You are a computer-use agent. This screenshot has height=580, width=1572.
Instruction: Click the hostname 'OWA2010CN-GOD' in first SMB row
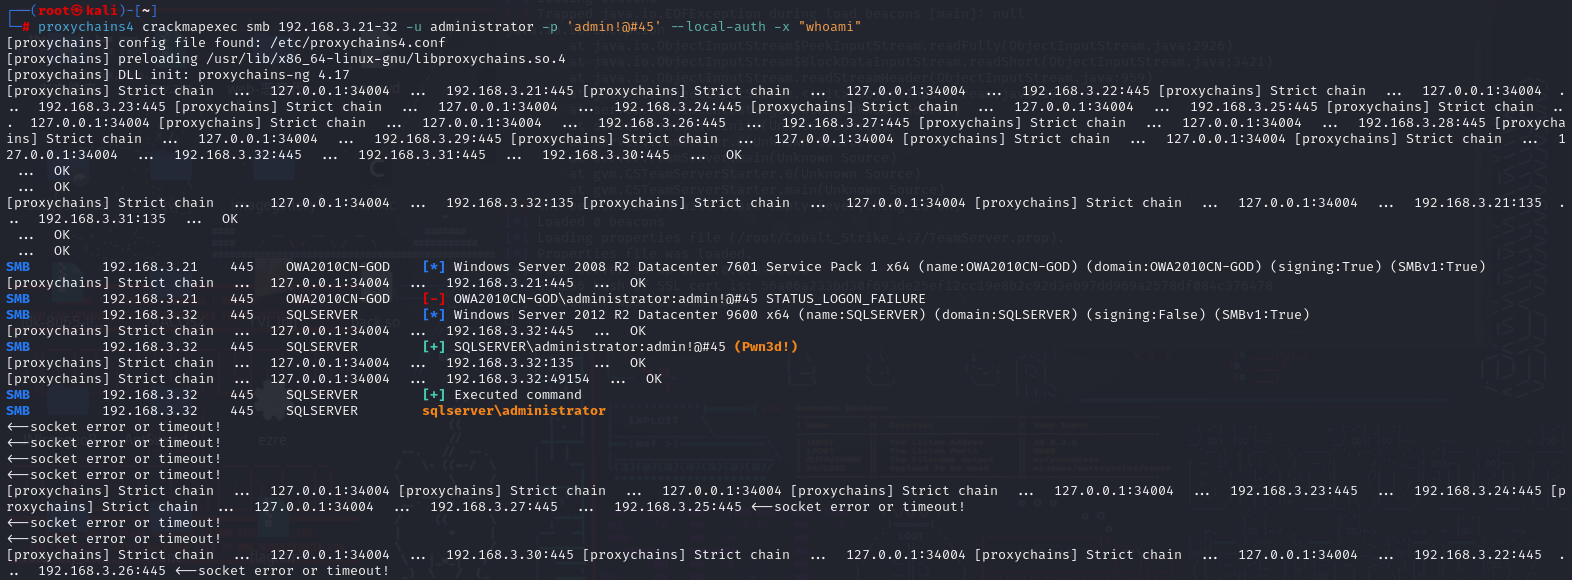coord(337,267)
